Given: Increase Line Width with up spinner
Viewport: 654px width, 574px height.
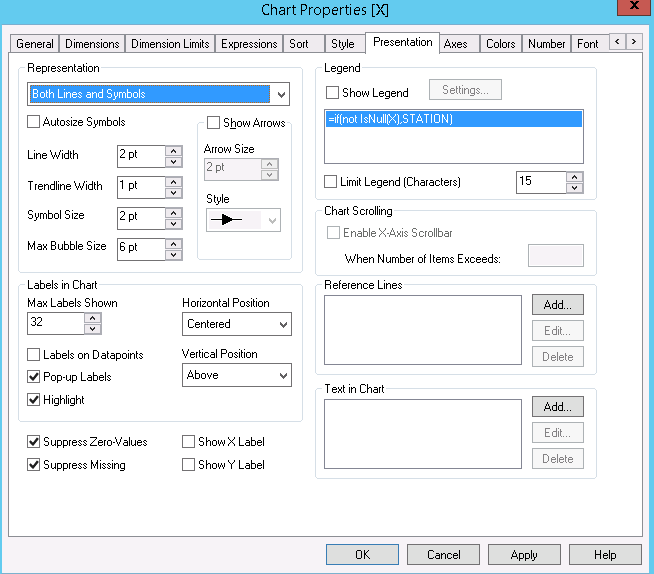Looking at the screenshot, I should coord(174,150).
